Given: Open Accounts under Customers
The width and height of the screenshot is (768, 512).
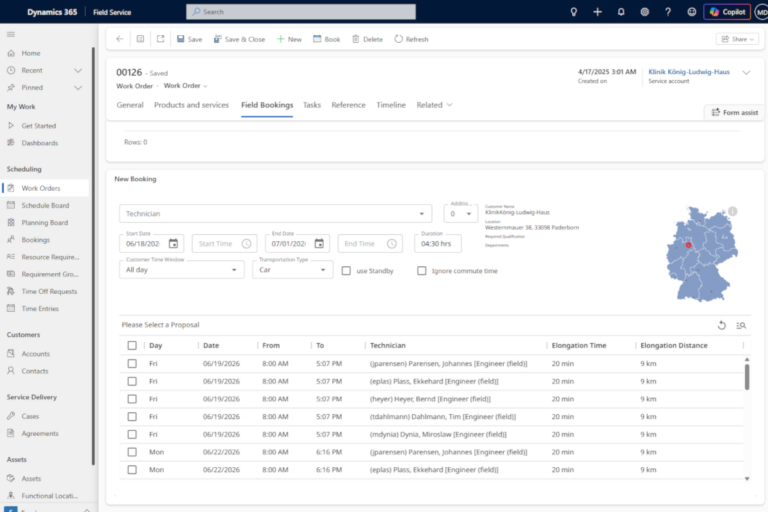Looking at the screenshot, I should coord(35,354).
